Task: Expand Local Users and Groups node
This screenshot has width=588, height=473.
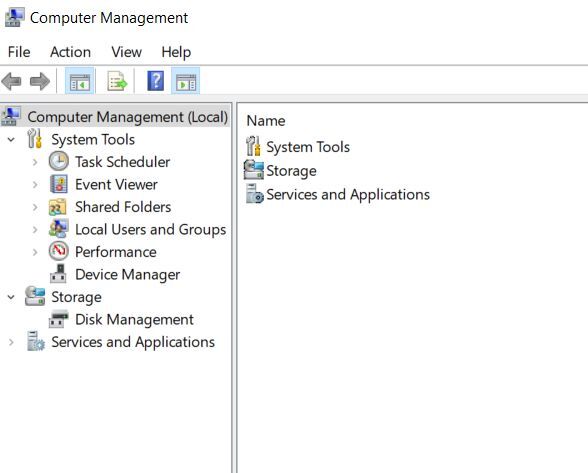Action: click(35, 230)
